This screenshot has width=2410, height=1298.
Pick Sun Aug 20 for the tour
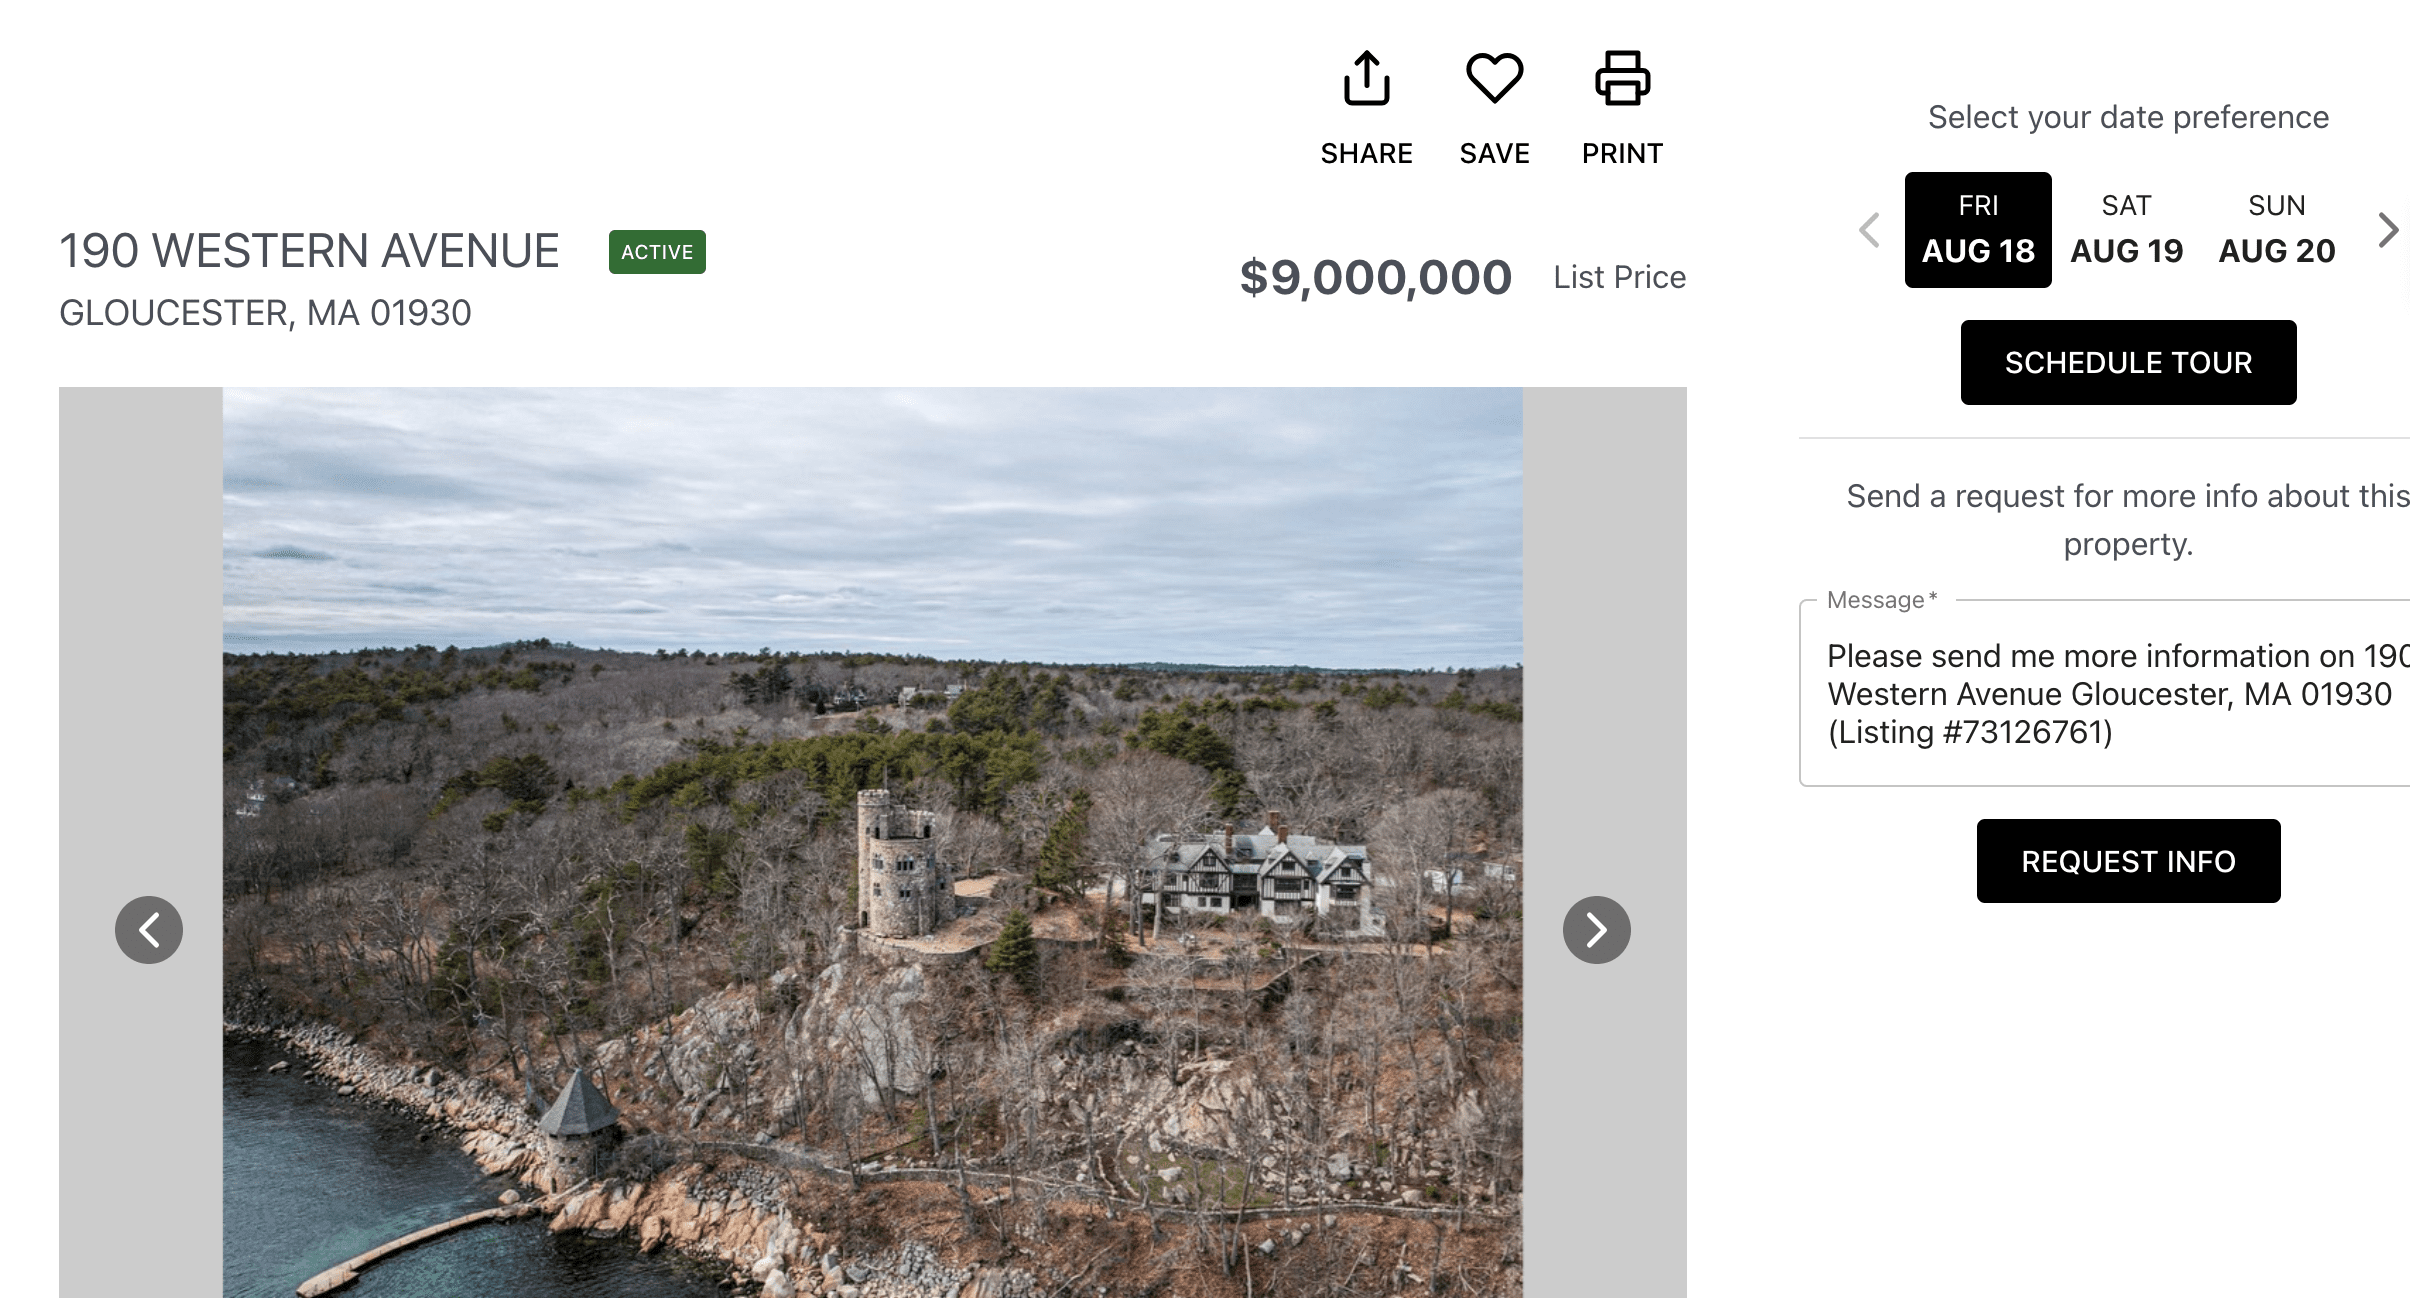2276,230
